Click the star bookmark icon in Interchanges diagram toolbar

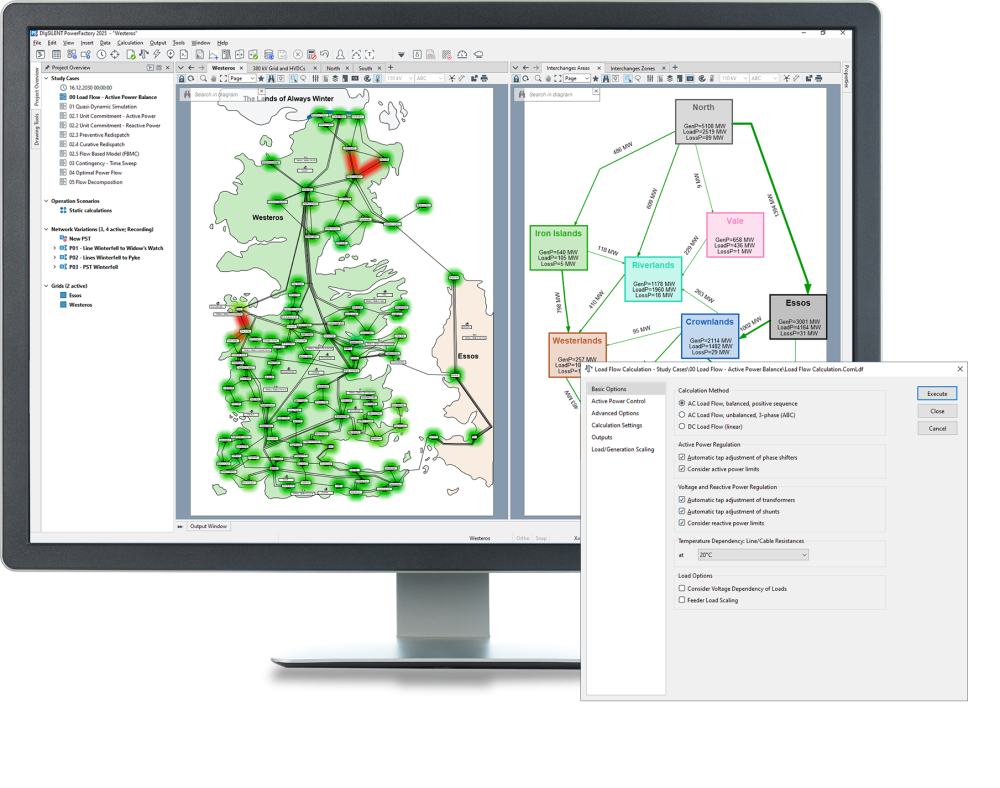596,78
